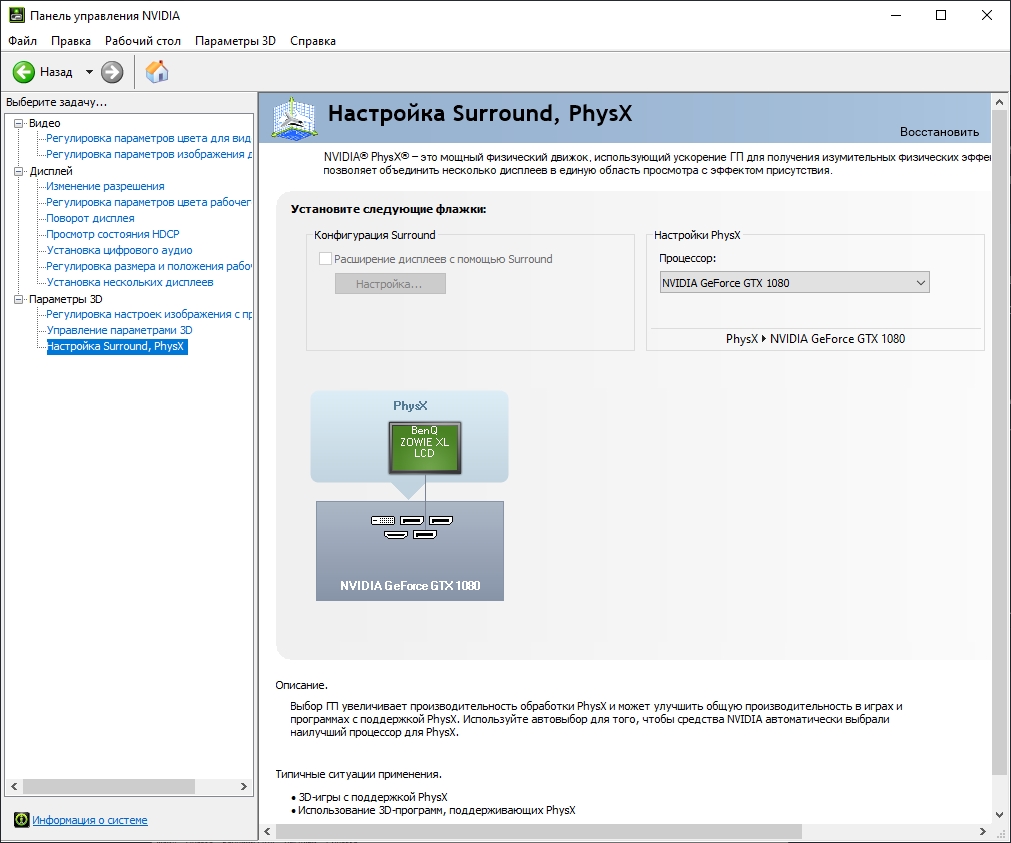Open the Правка menu
Image resolution: width=1011 pixels, height=843 pixels.
[x=71, y=41]
